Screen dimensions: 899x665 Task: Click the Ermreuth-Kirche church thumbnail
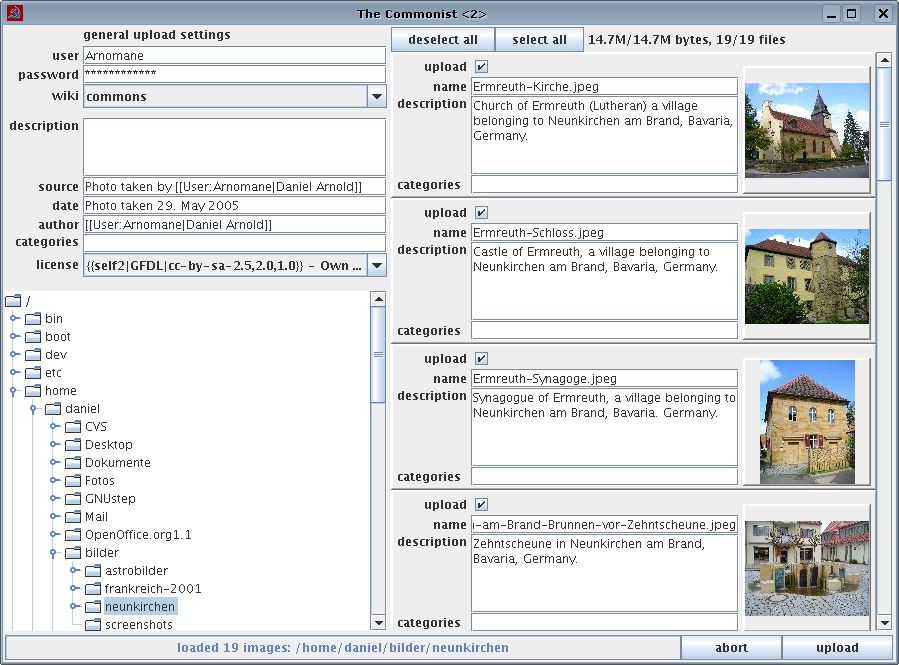pyautogui.click(x=807, y=129)
